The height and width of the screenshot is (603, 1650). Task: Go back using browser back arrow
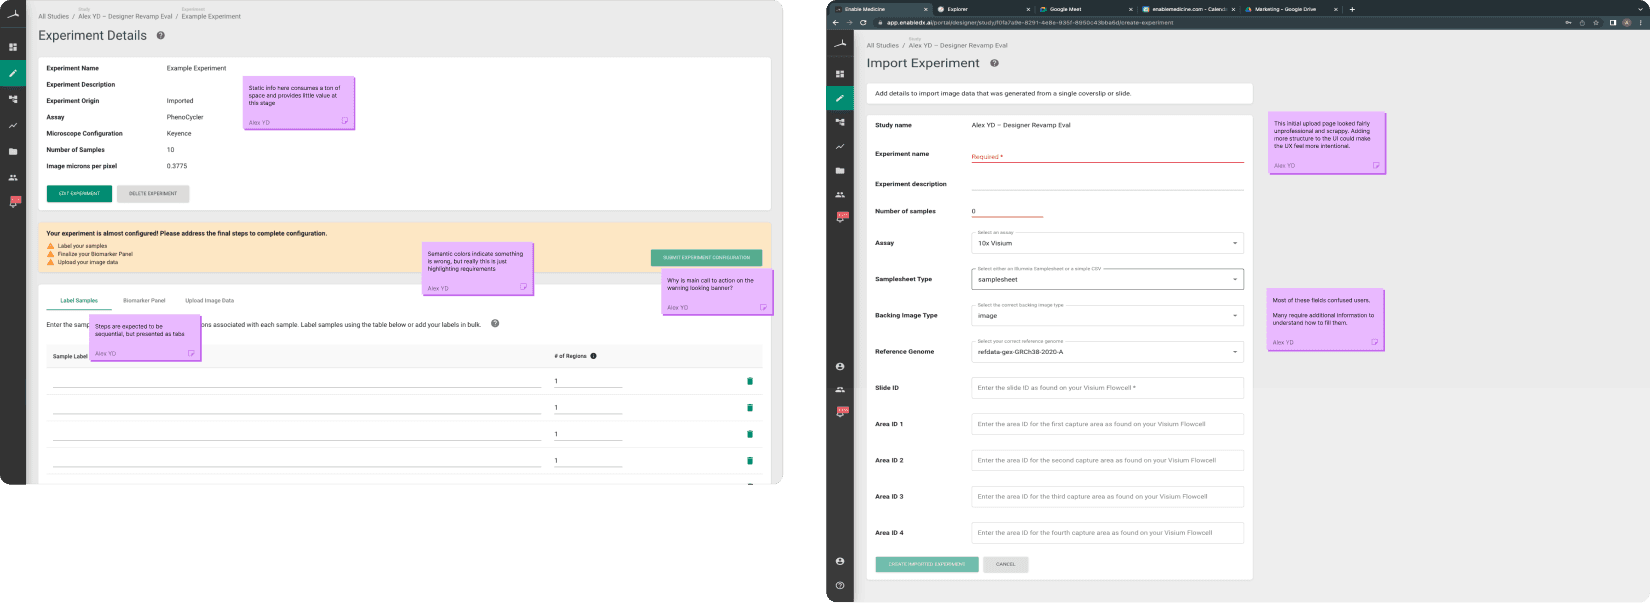[836, 22]
